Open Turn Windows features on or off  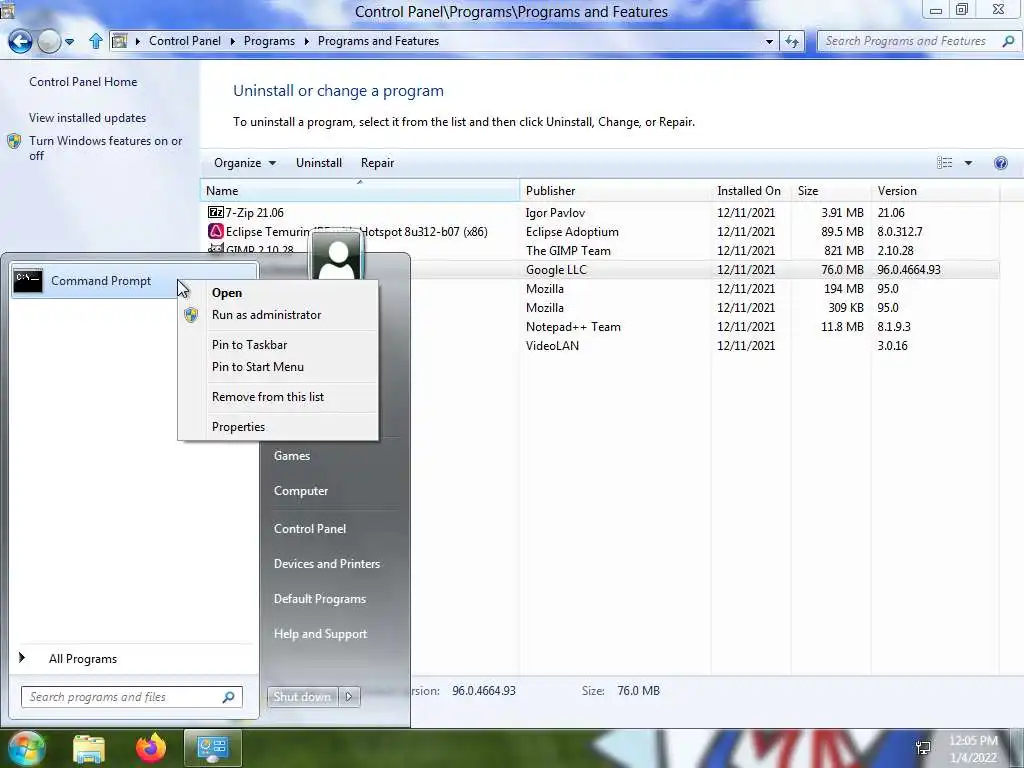106,148
